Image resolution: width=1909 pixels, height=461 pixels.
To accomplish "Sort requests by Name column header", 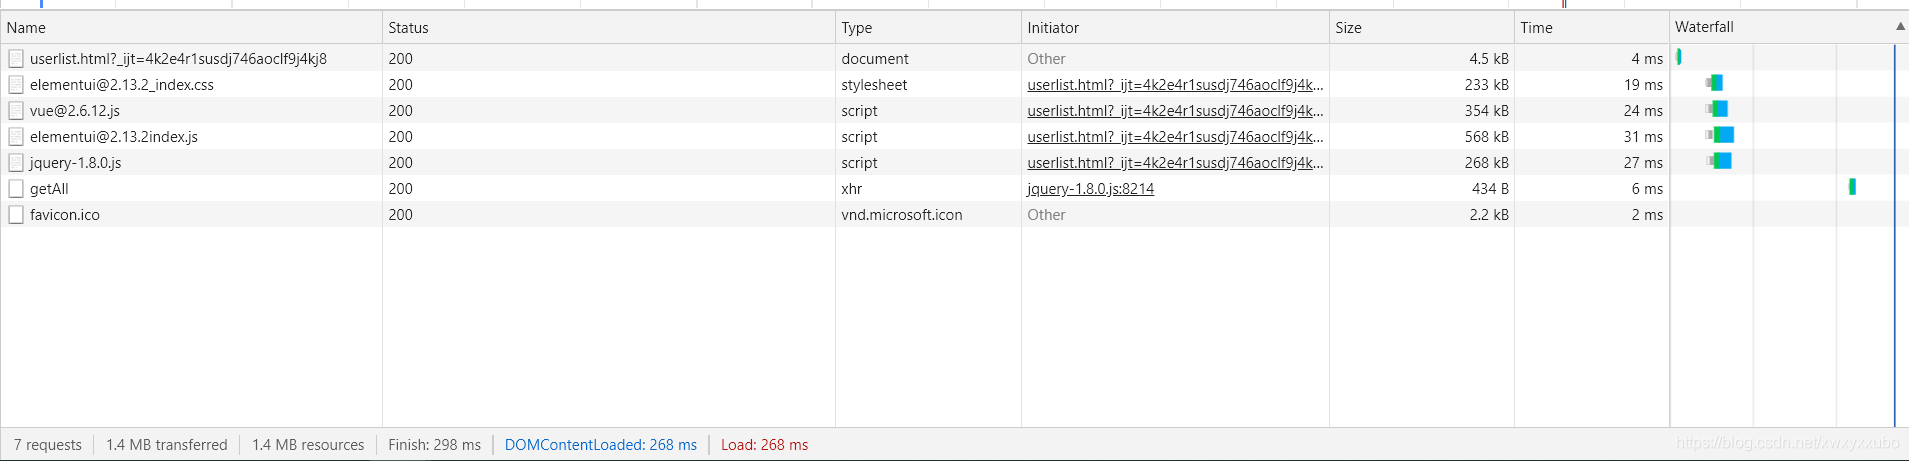I will point(27,28).
